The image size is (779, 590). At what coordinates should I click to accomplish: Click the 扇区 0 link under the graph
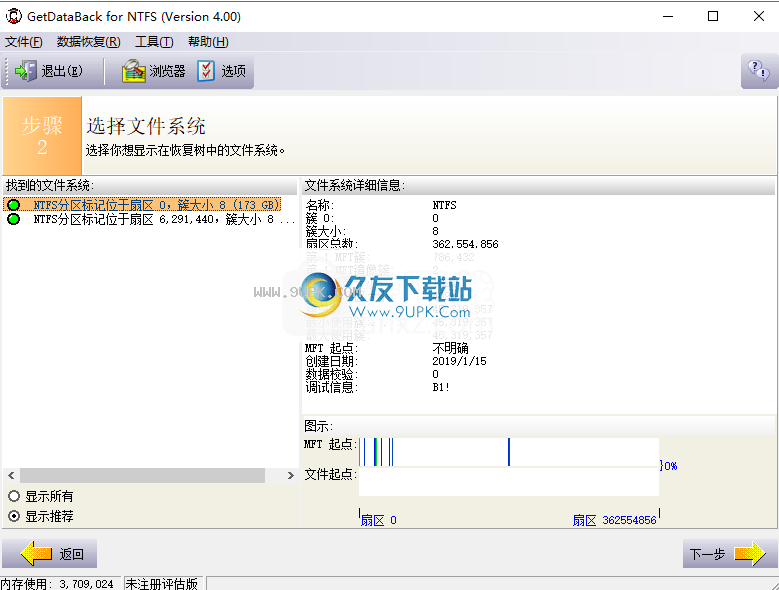378,520
